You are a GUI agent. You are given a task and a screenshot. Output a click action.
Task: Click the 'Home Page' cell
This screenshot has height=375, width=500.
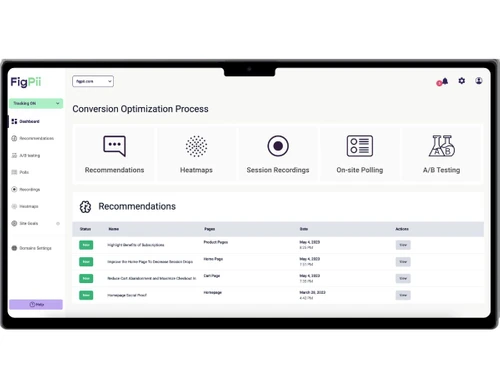[213, 259]
